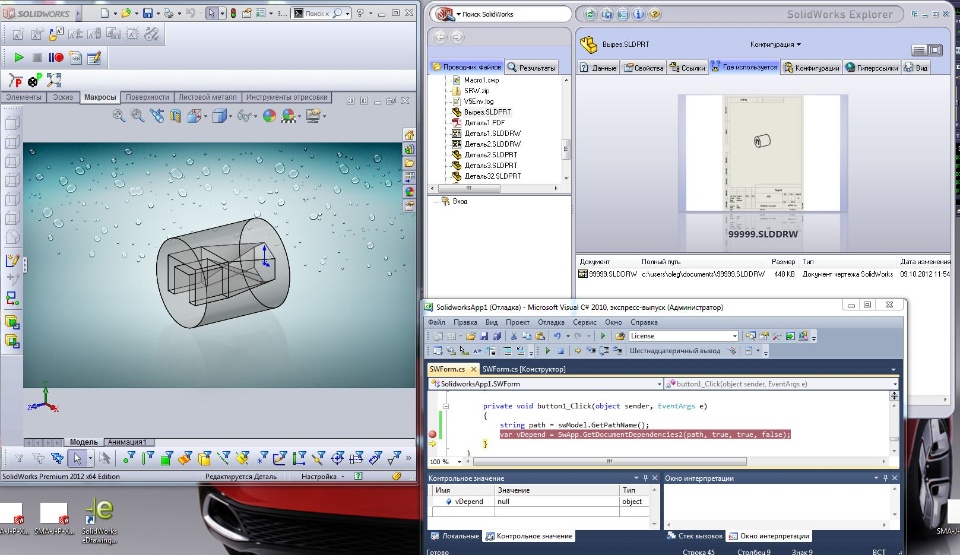This screenshot has height=555, width=960.
Task: Click the 99999.SLDDRW drawing preview thumbnail
Action: 763,153
